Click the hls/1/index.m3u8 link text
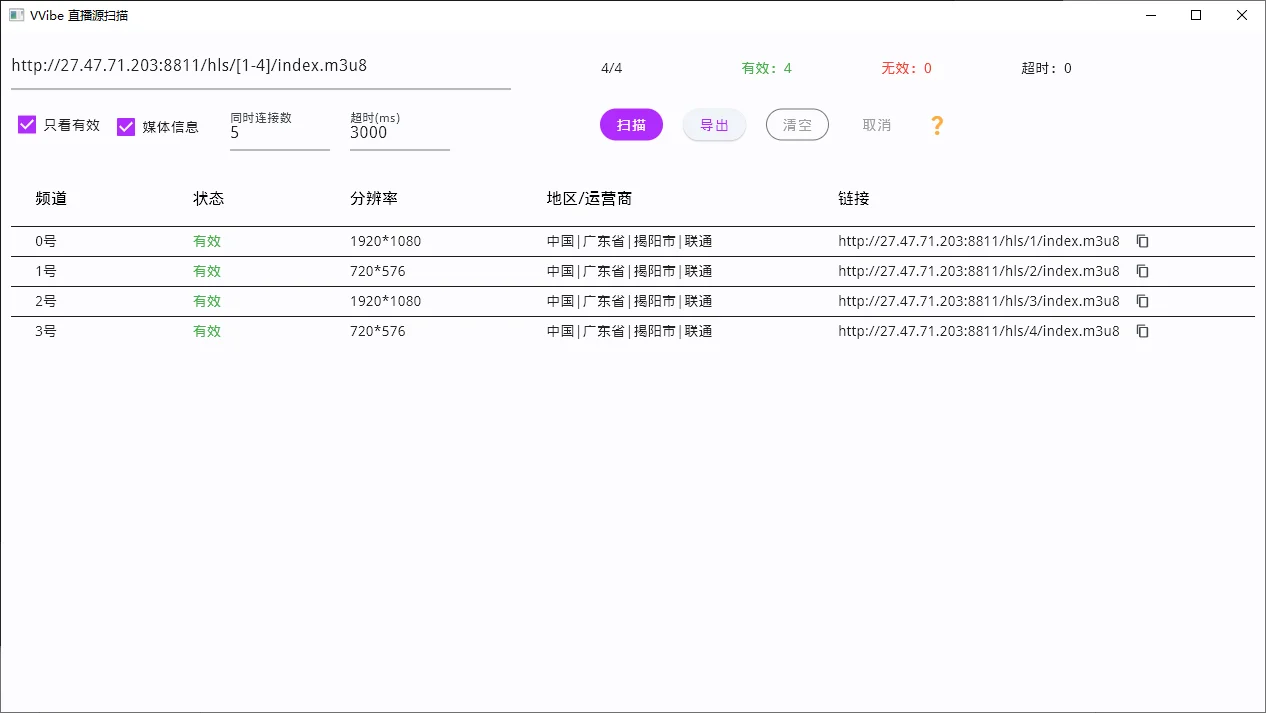This screenshot has height=713, width=1266. pos(979,241)
